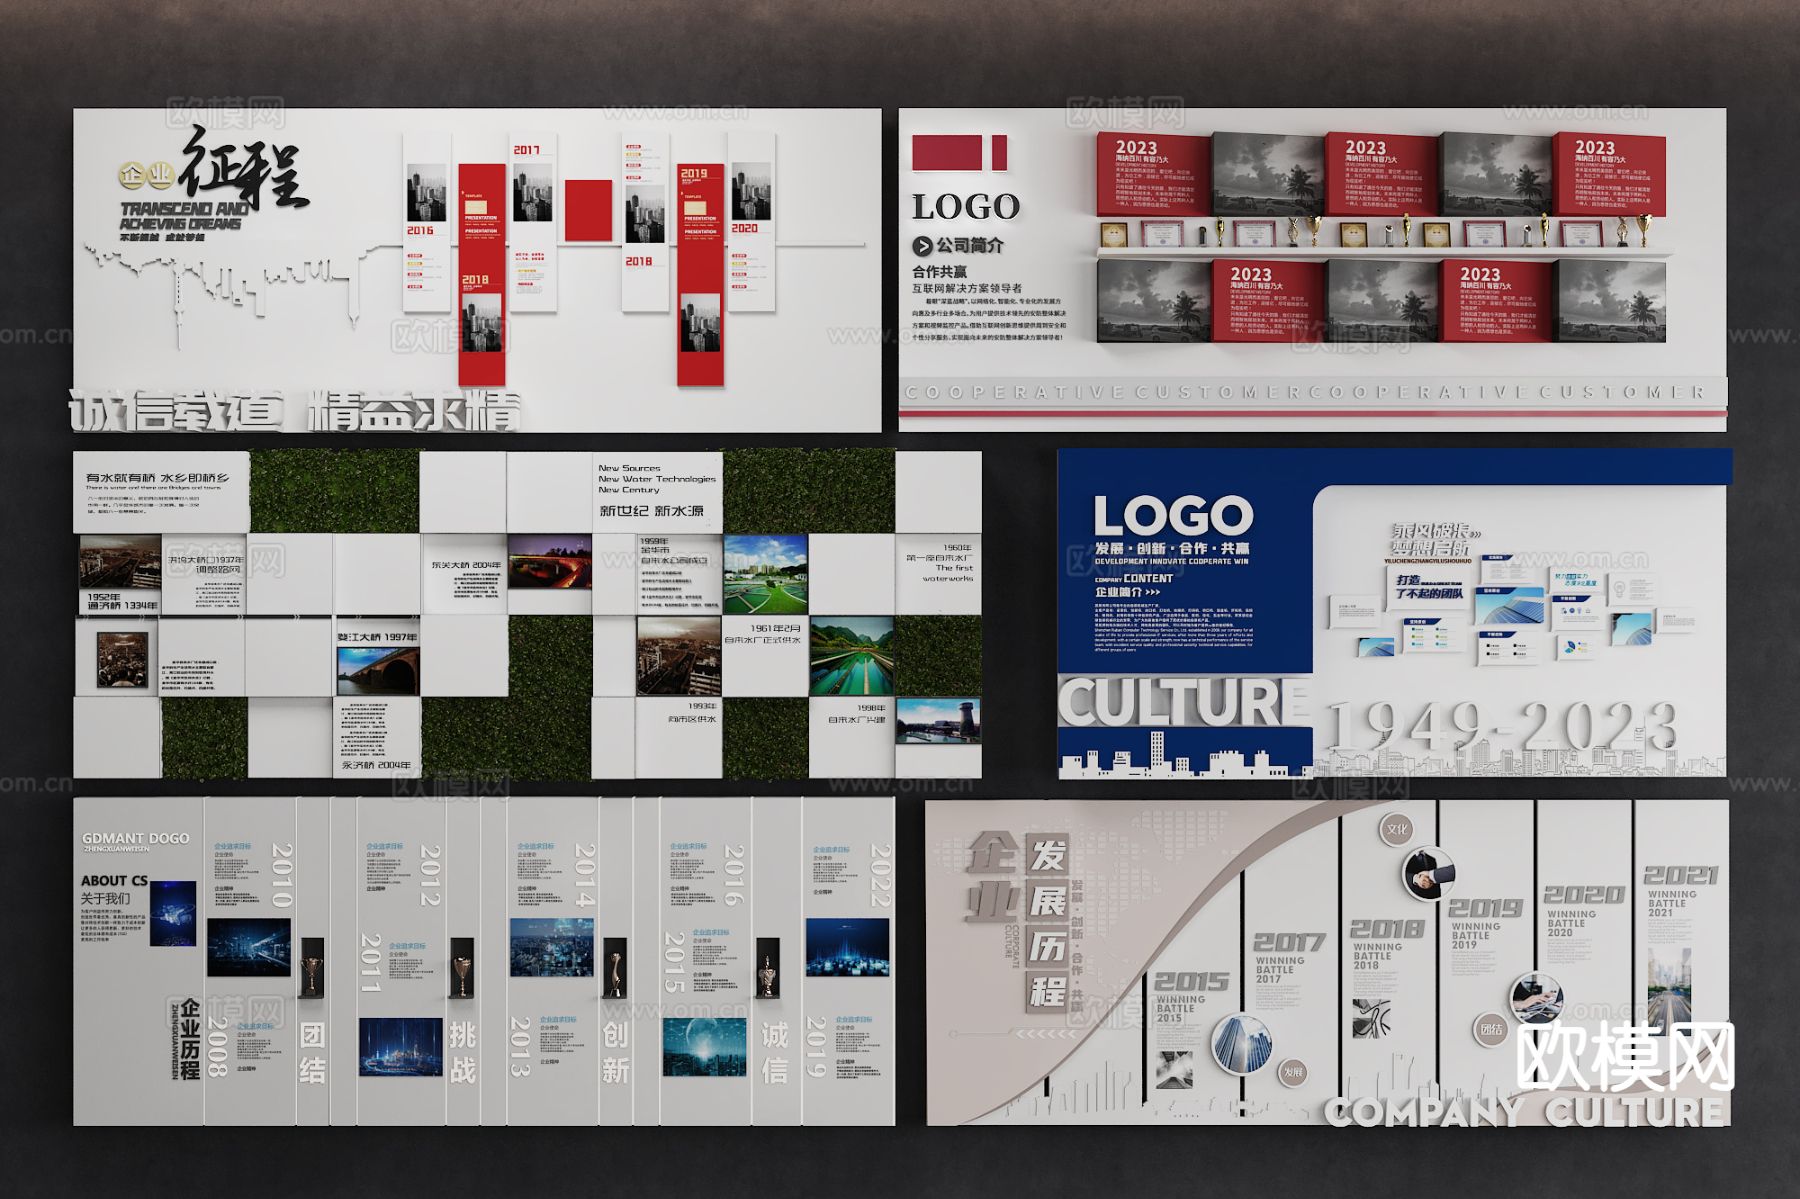Click the 3D slogan 精益求精

pos(413,411)
